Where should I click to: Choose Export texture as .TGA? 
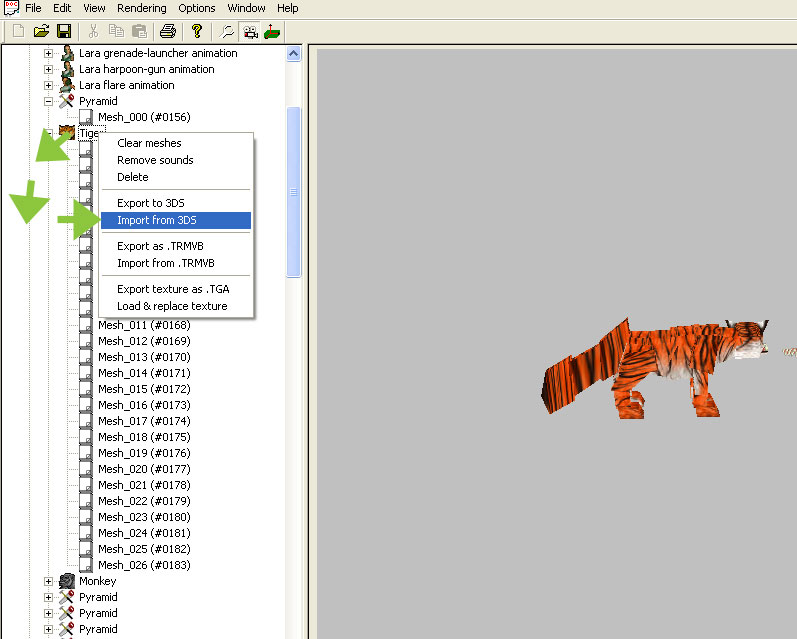176,289
